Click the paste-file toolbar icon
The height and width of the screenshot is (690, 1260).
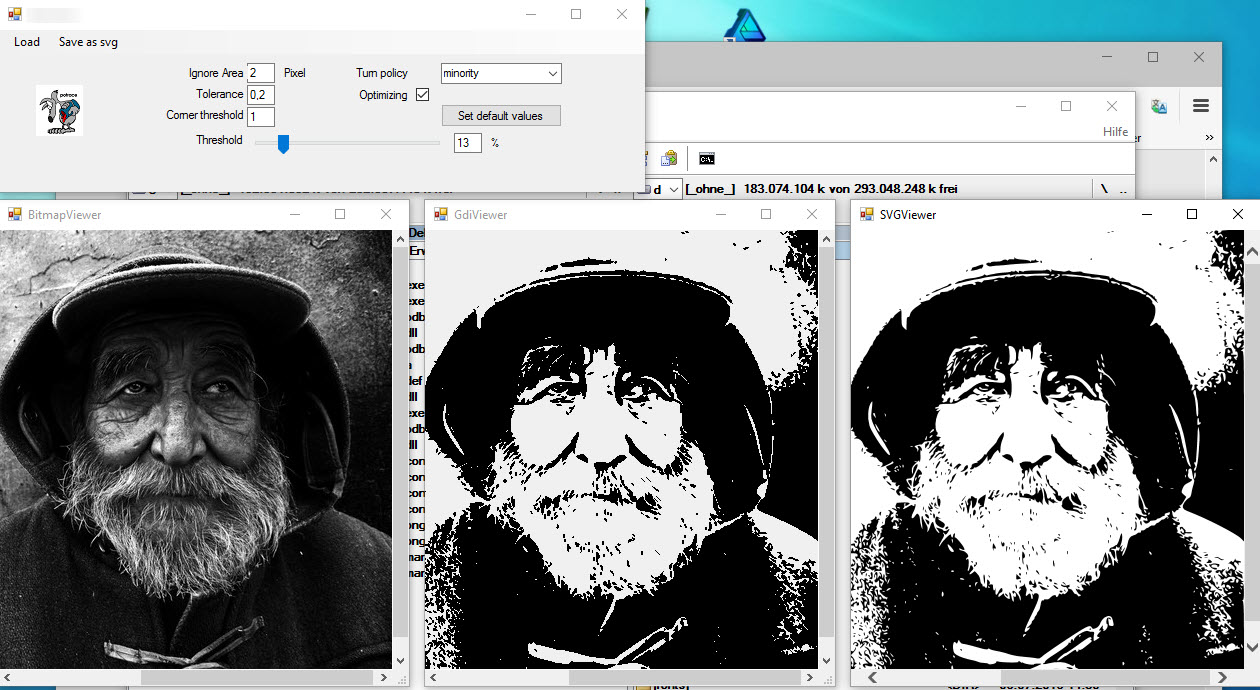[x=668, y=158]
